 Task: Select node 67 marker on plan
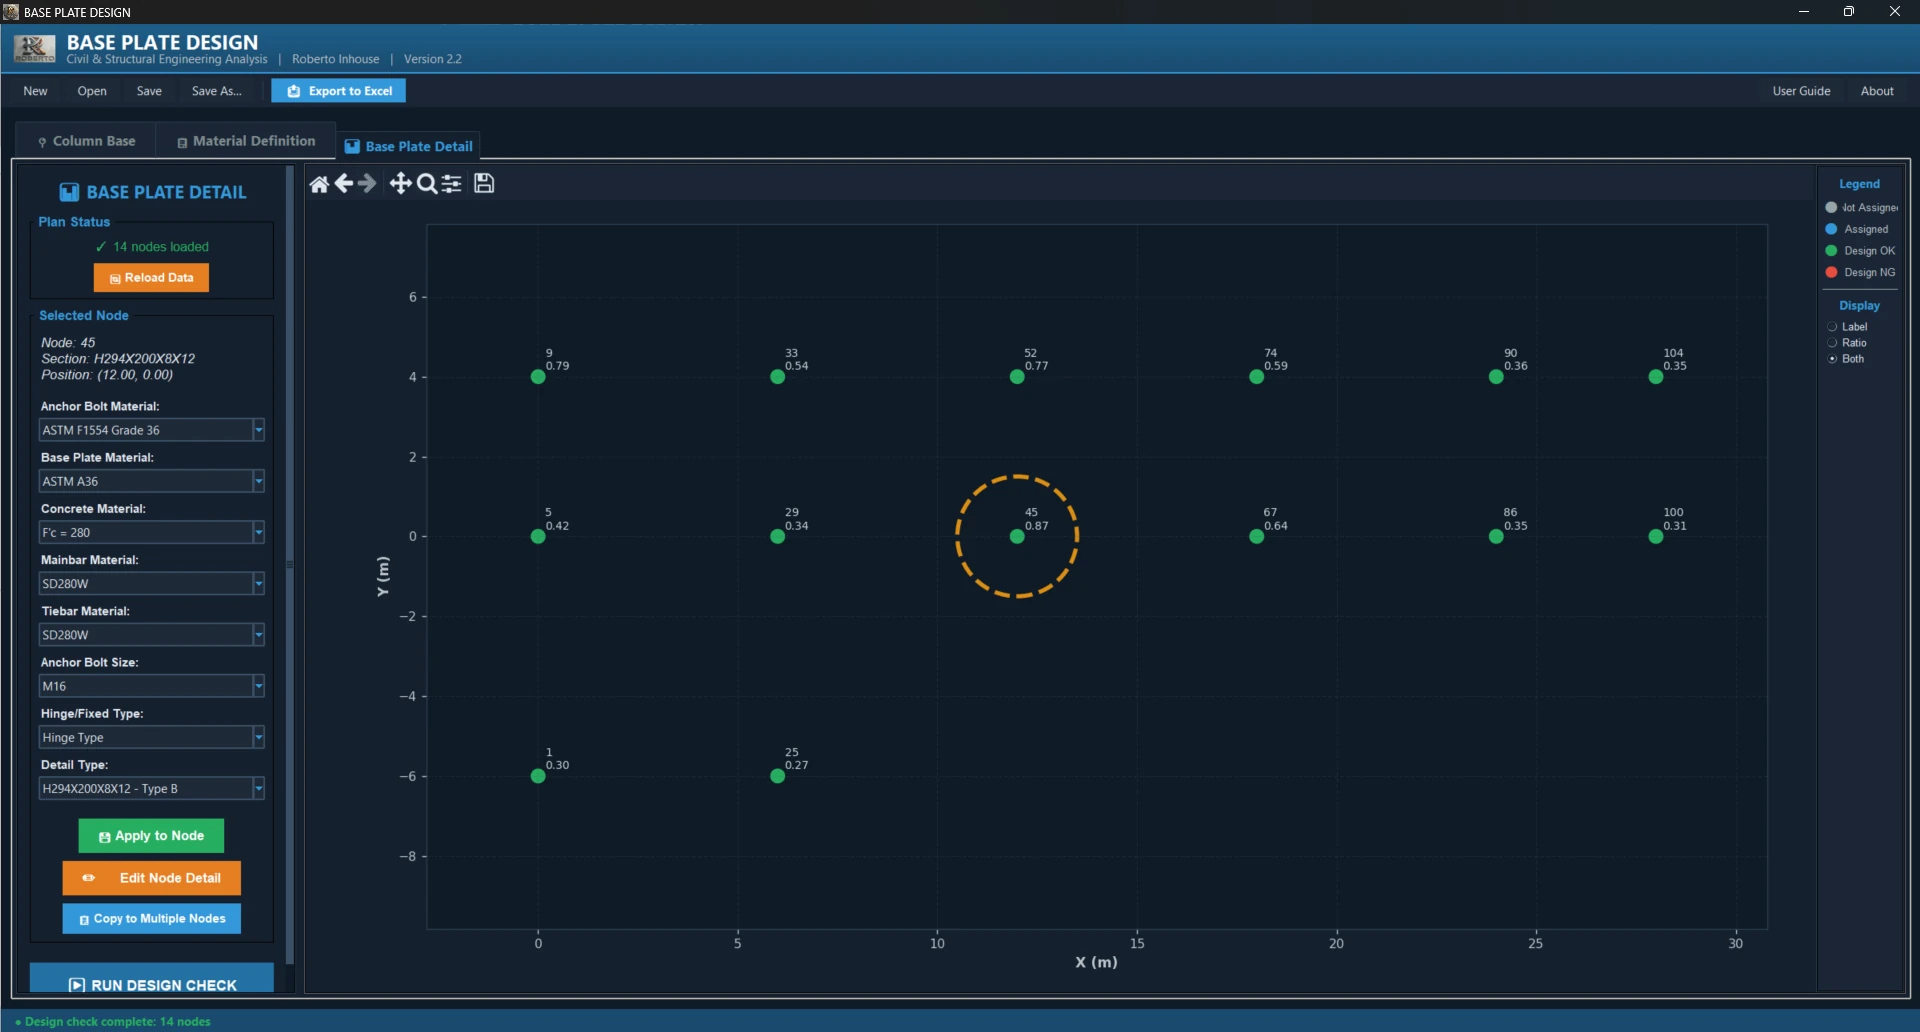(x=1257, y=537)
